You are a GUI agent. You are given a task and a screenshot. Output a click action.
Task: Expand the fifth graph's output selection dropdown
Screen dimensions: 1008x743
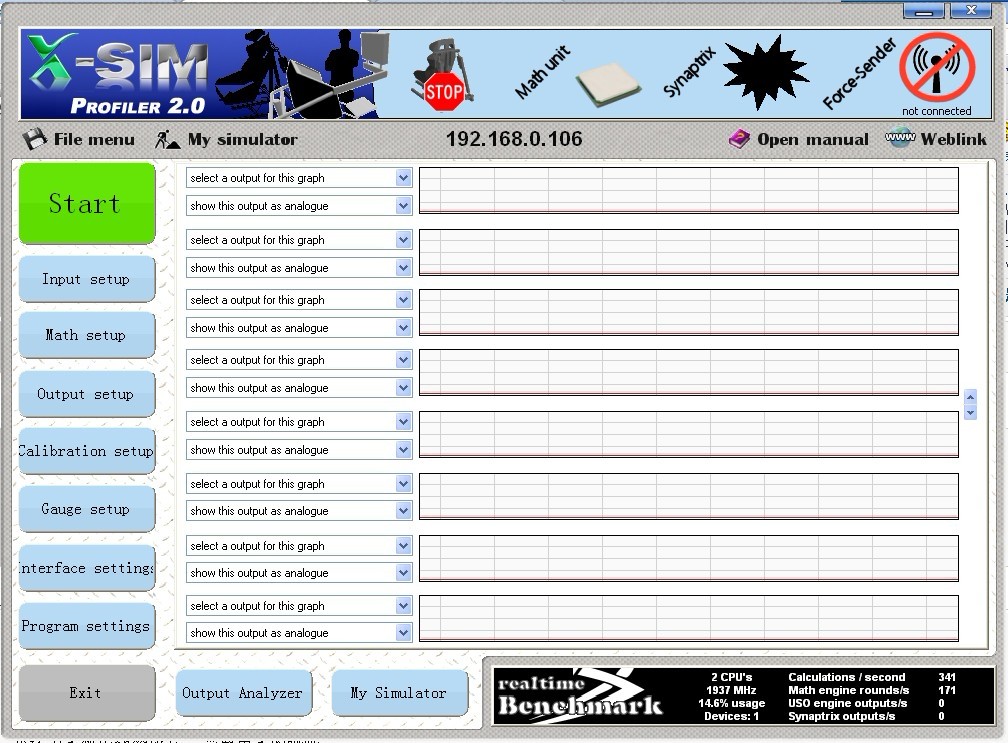403,422
